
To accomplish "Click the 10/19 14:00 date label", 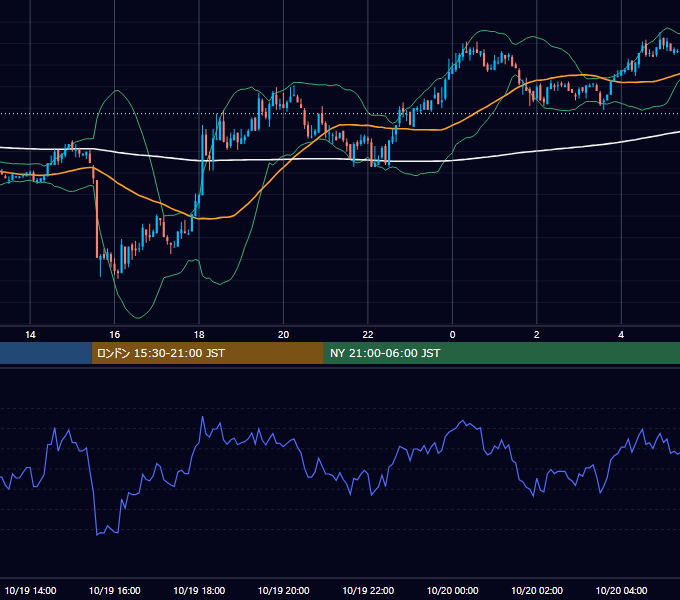I will [x=30, y=590].
